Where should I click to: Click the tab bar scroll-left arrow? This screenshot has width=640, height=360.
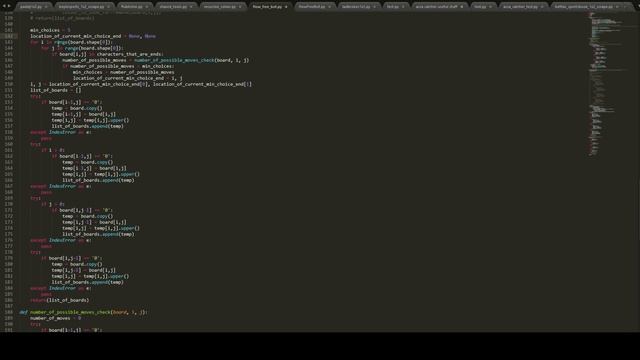(4, 6)
